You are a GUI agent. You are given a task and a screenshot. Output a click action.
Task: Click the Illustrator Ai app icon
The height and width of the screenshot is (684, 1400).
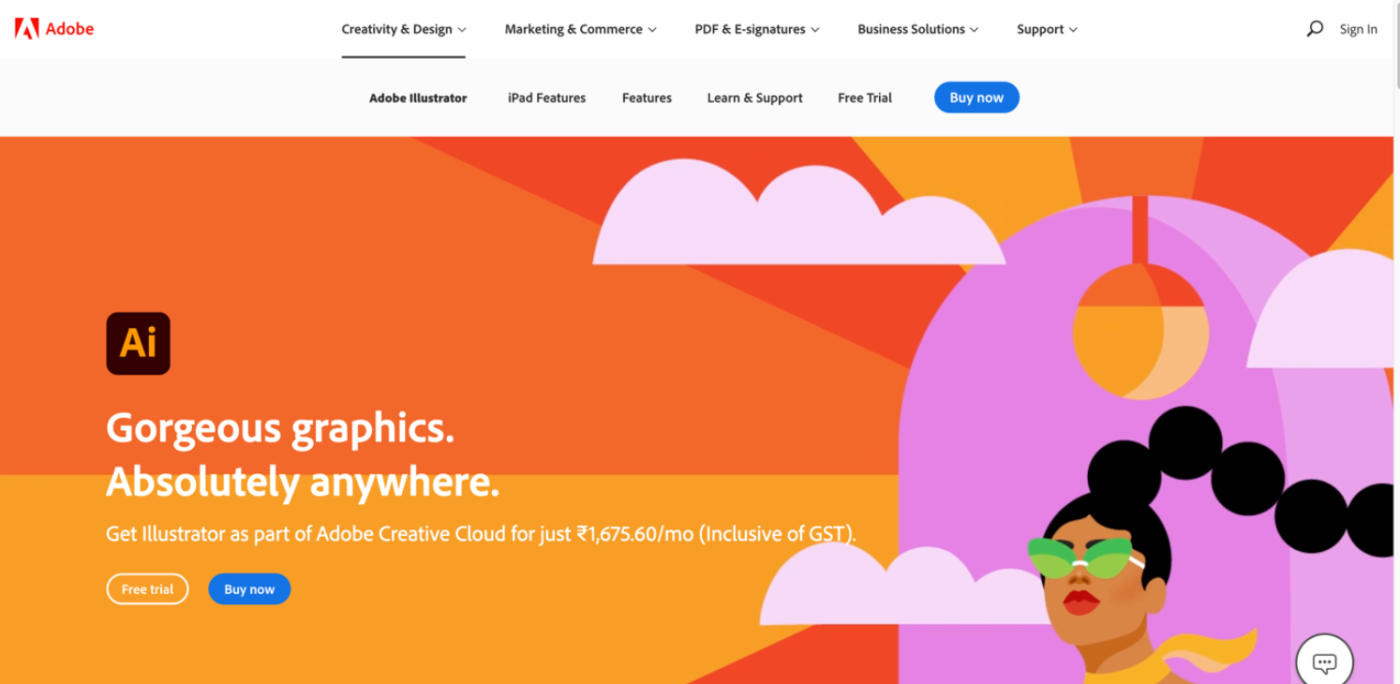(138, 343)
